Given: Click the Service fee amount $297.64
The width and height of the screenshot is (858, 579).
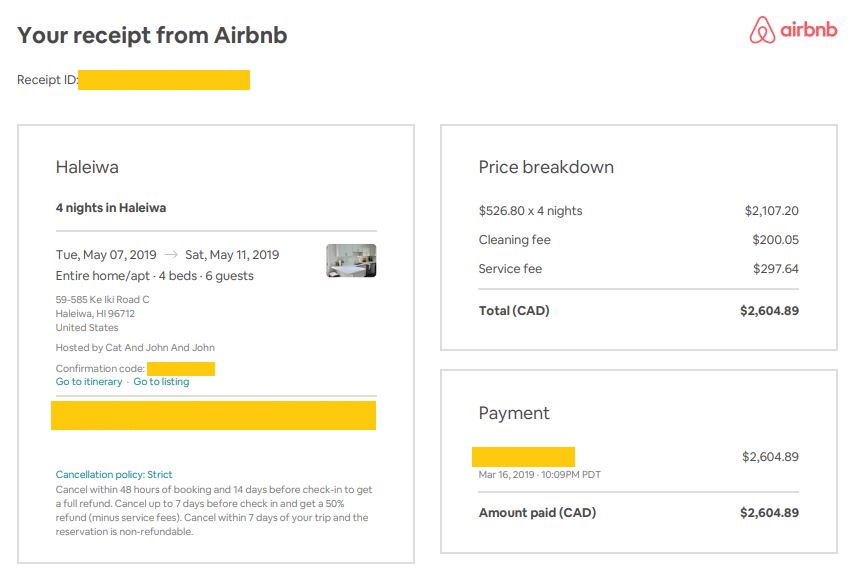Looking at the screenshot, I should (775, 269).
